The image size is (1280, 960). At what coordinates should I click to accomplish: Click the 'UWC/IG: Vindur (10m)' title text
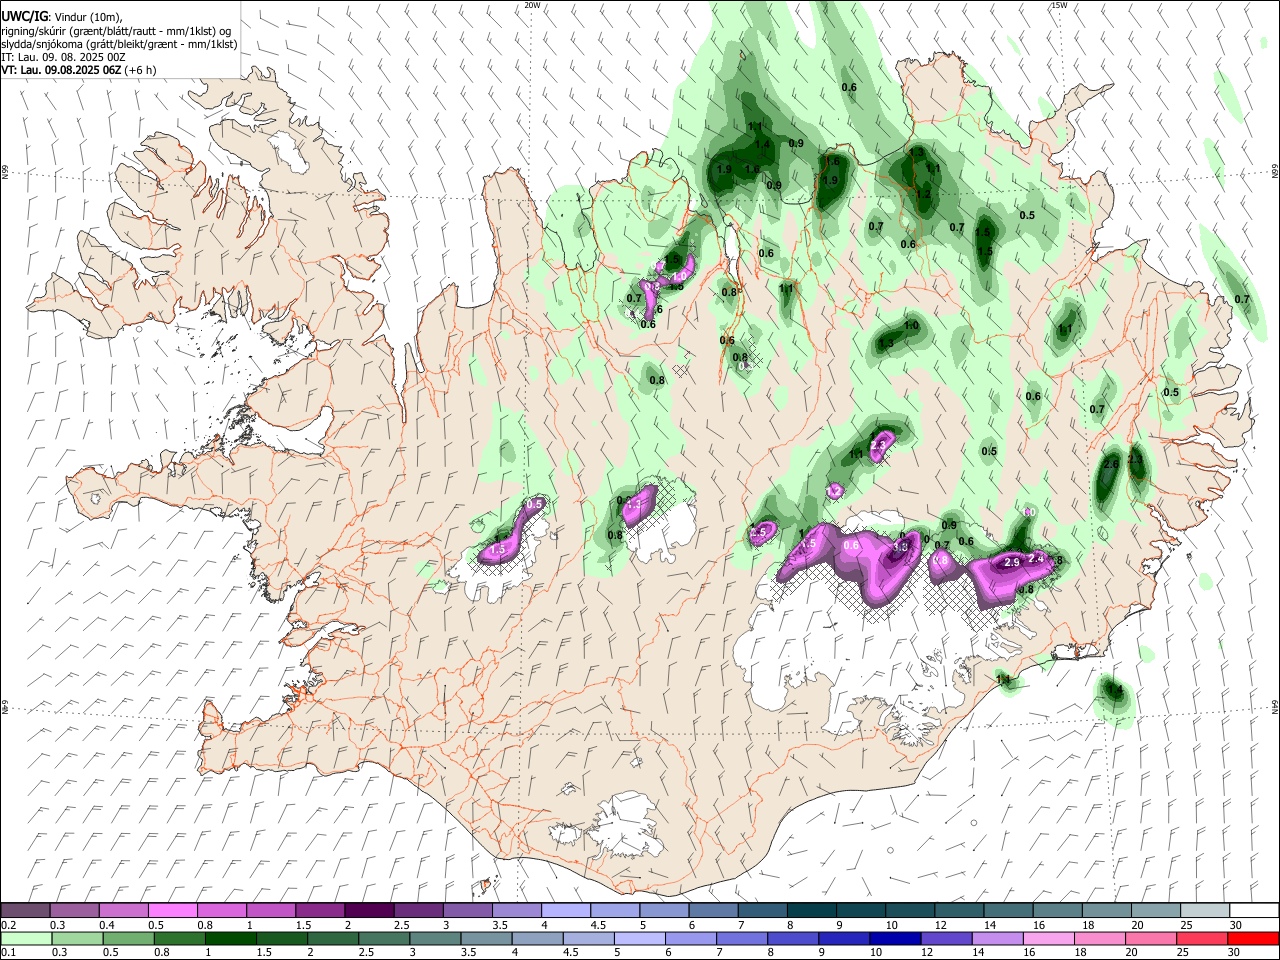(62, 17)
